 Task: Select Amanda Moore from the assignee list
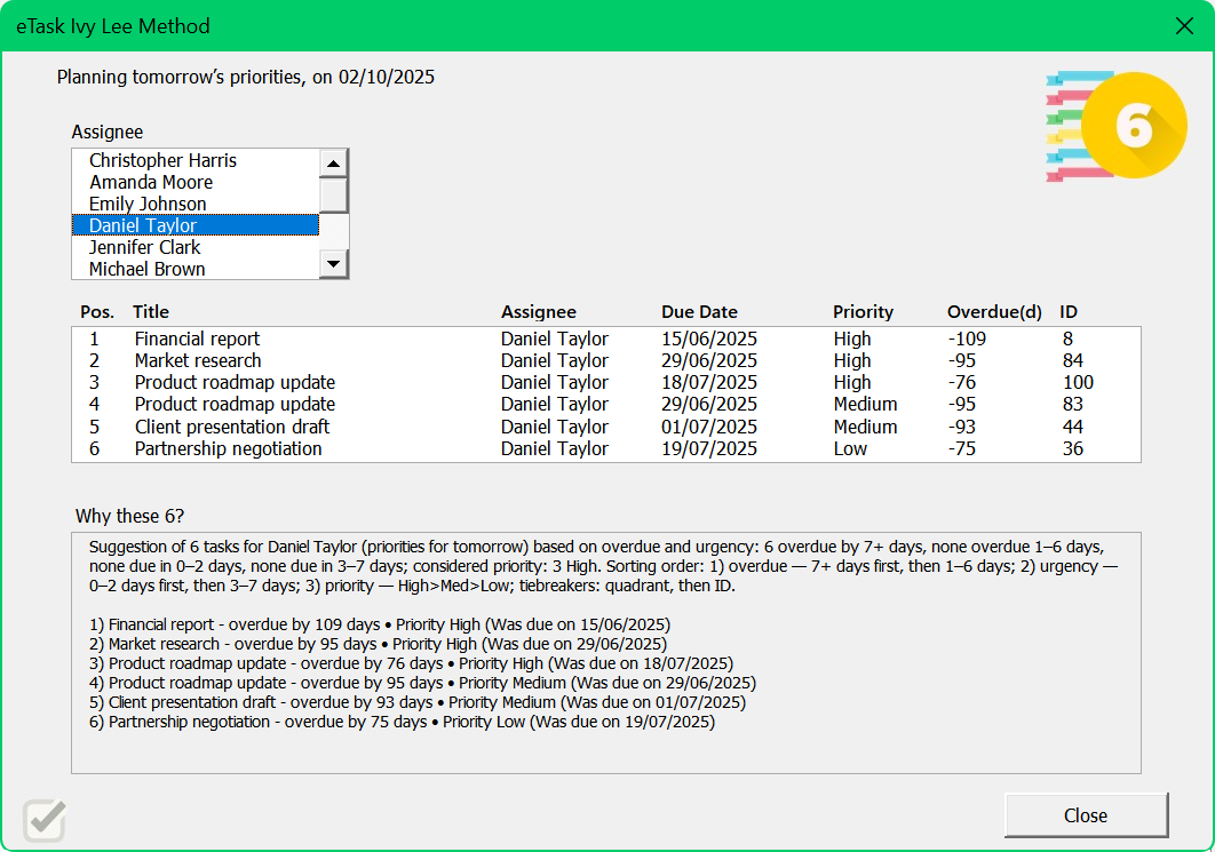(150, 182)
